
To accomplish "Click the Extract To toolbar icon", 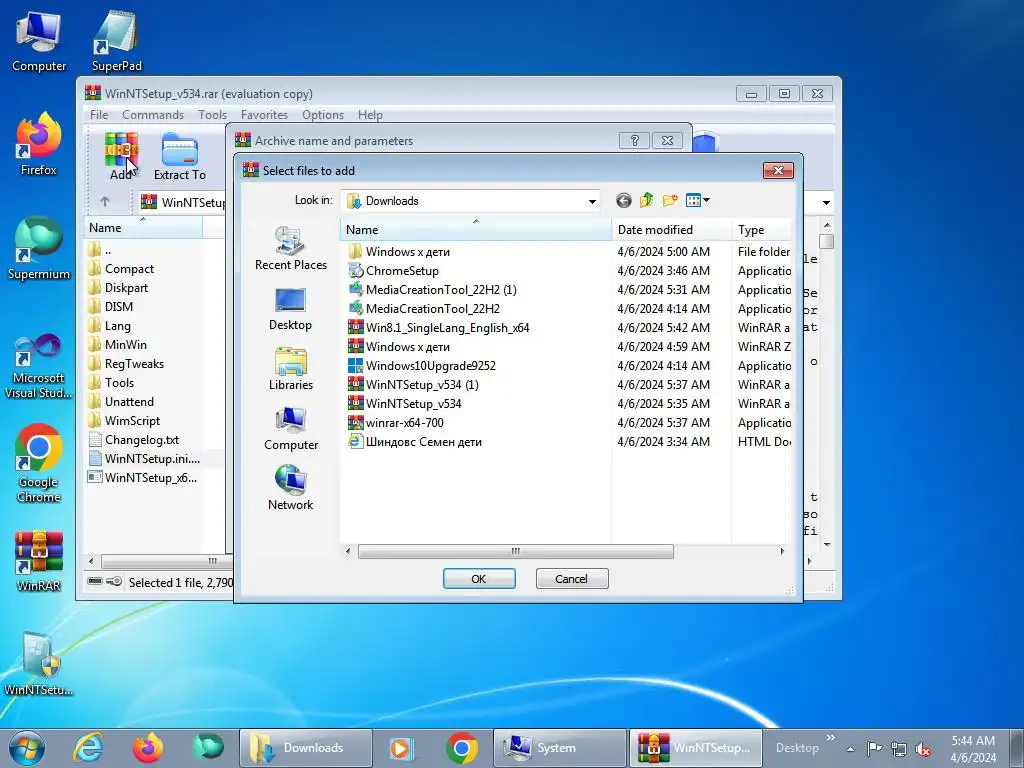I will [180, 156].
